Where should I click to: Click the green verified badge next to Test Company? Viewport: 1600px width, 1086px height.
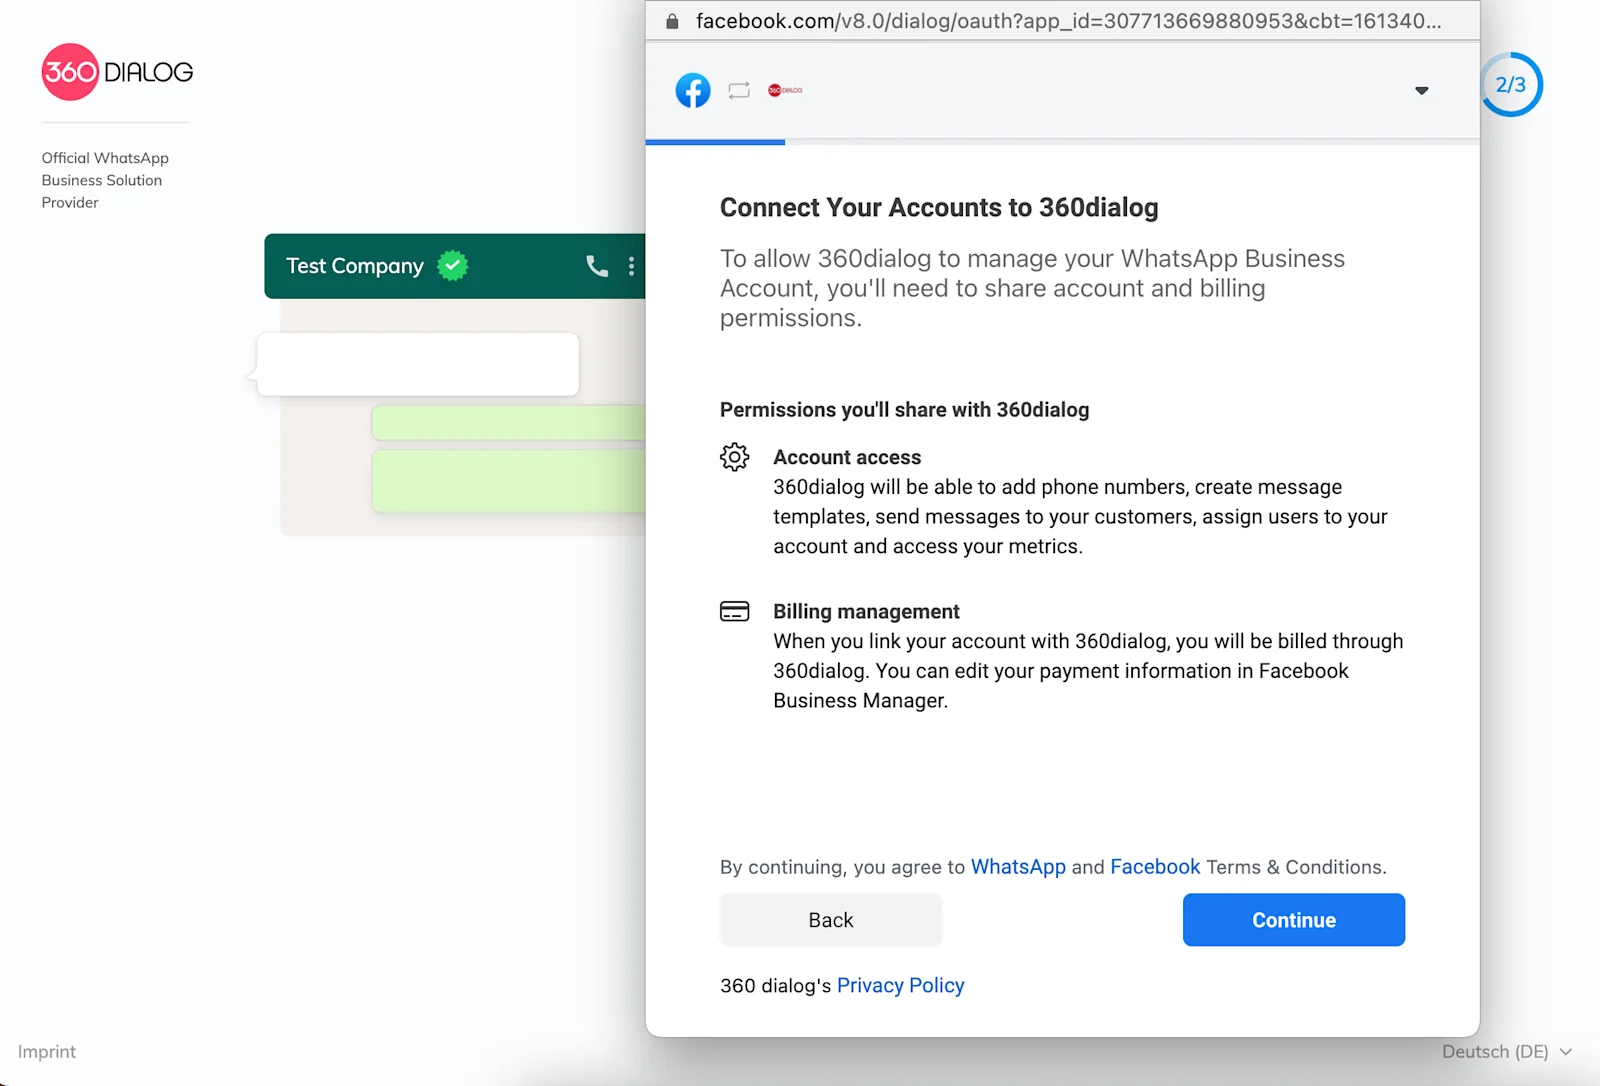coord(453,265)
